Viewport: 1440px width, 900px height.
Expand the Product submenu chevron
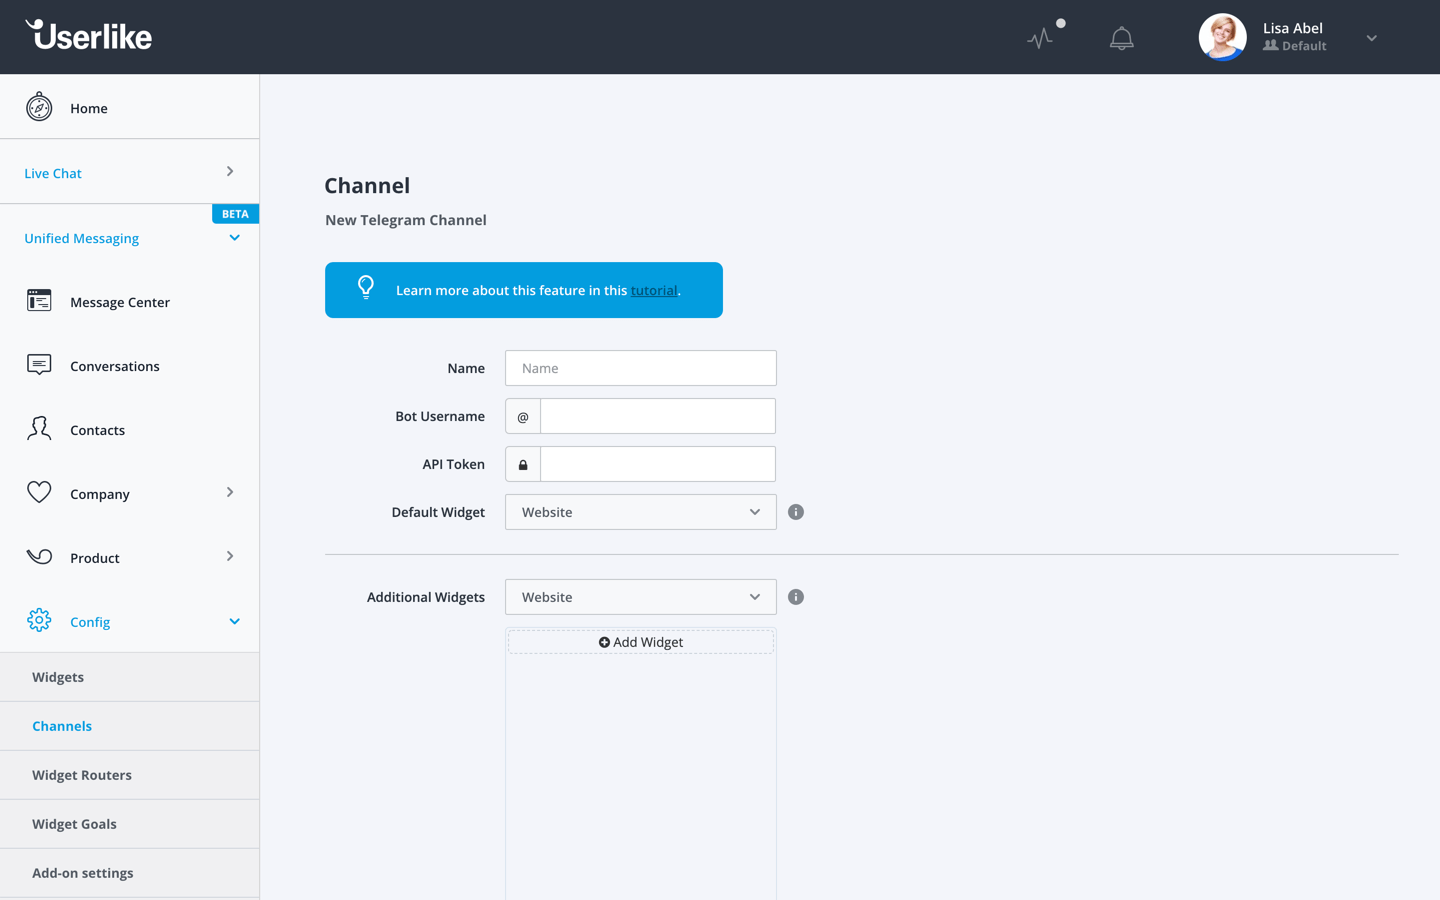pos(230,557)
